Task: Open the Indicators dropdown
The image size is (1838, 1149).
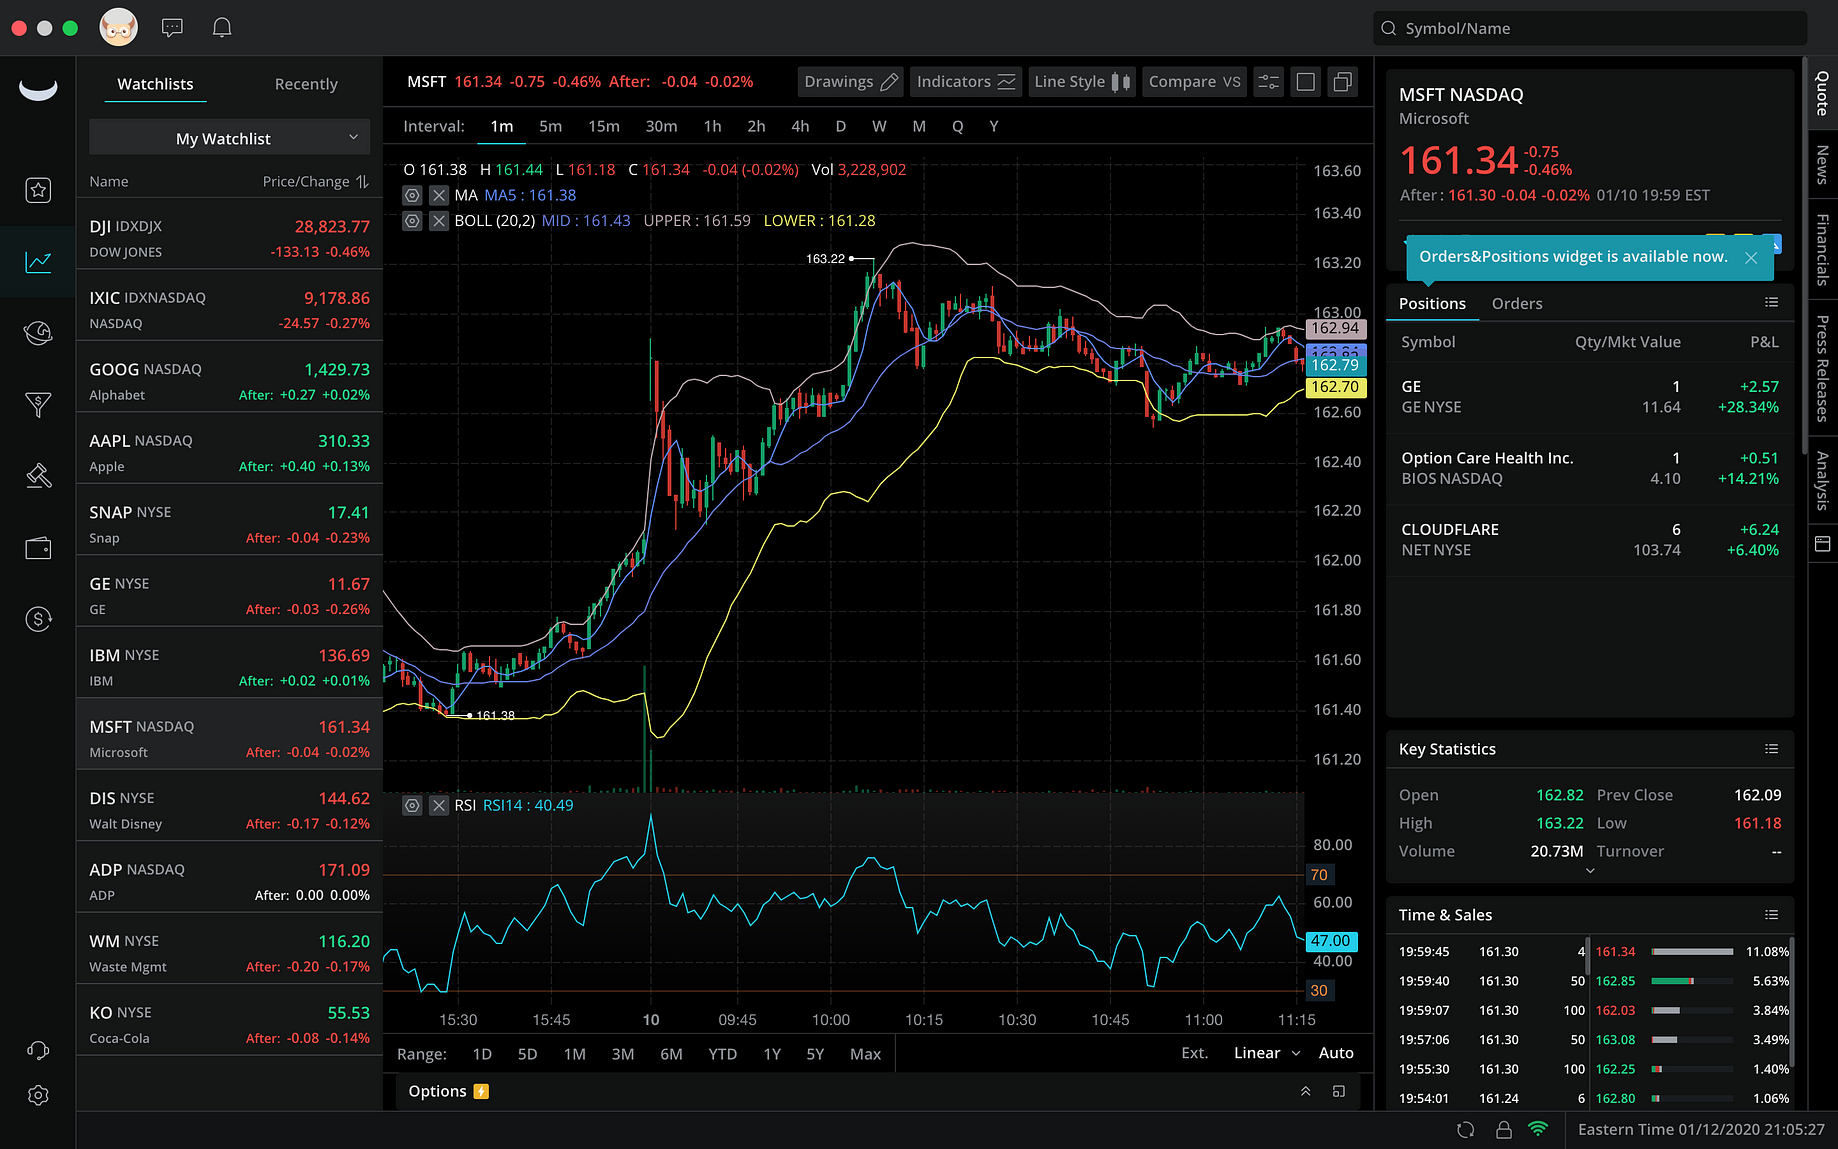Action: click(x=965, y=82)
